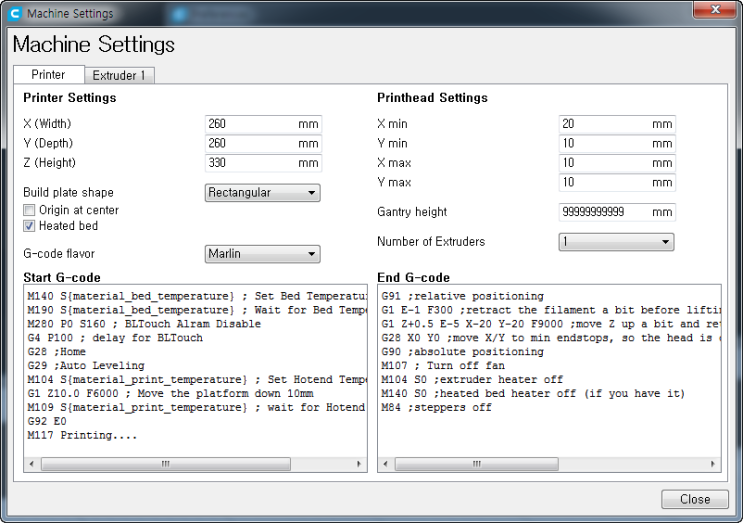The height and width of the screenshot is (523, 743).
Task: Uncheck the Heated bed checkbox
Action: pyautogui.click(x=29, y=226)
